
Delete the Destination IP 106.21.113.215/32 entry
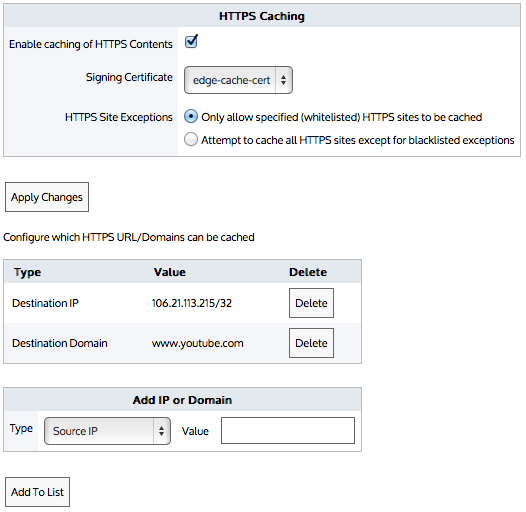coord(311,303)
